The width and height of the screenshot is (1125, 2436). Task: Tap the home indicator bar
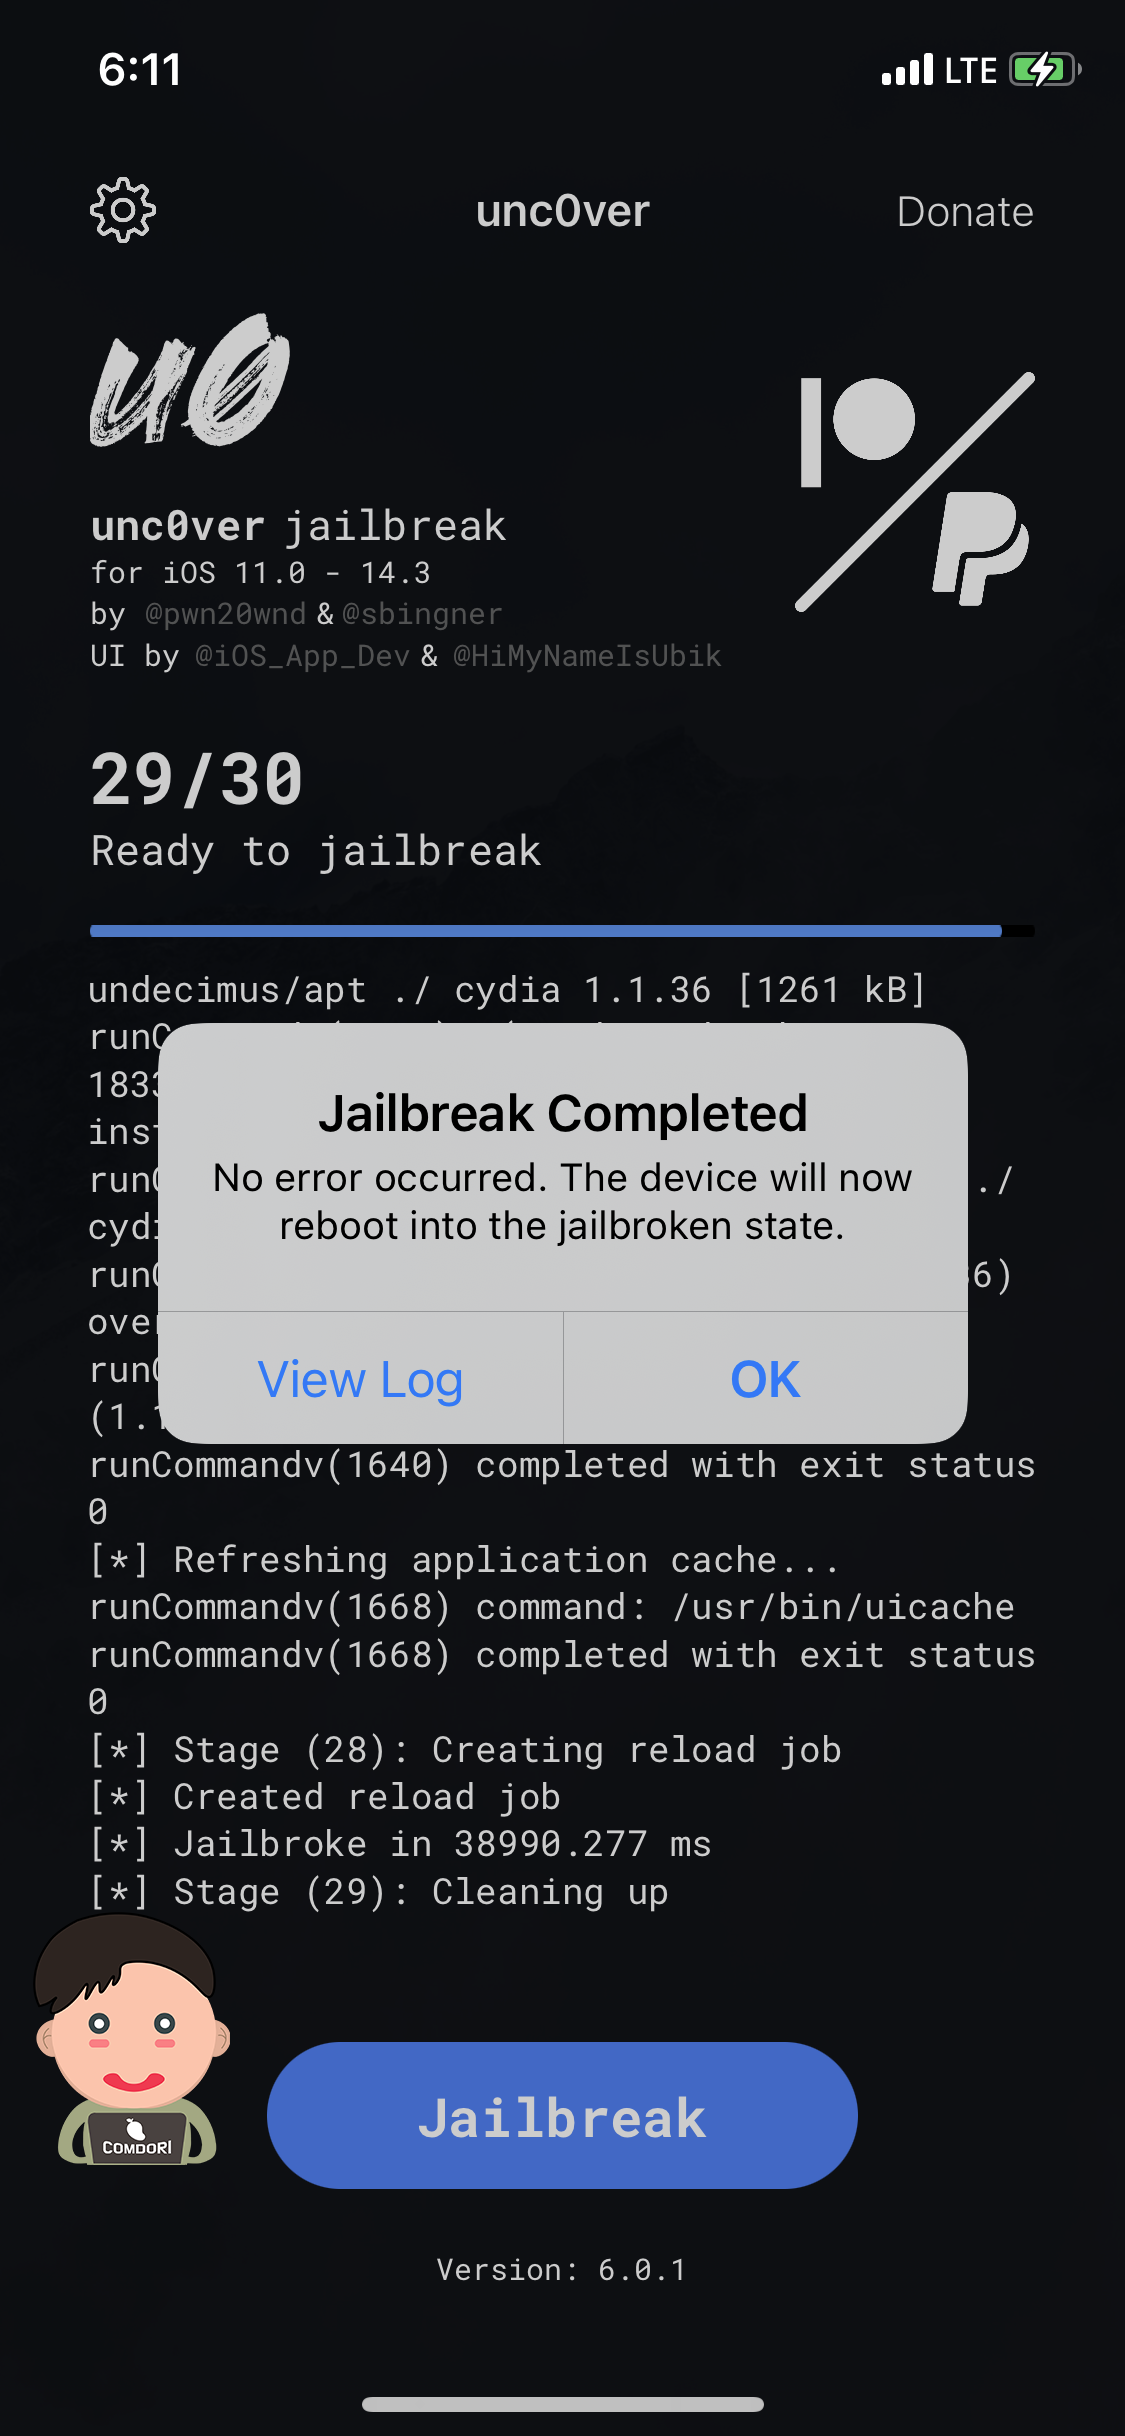click(x=562, y=2404)
